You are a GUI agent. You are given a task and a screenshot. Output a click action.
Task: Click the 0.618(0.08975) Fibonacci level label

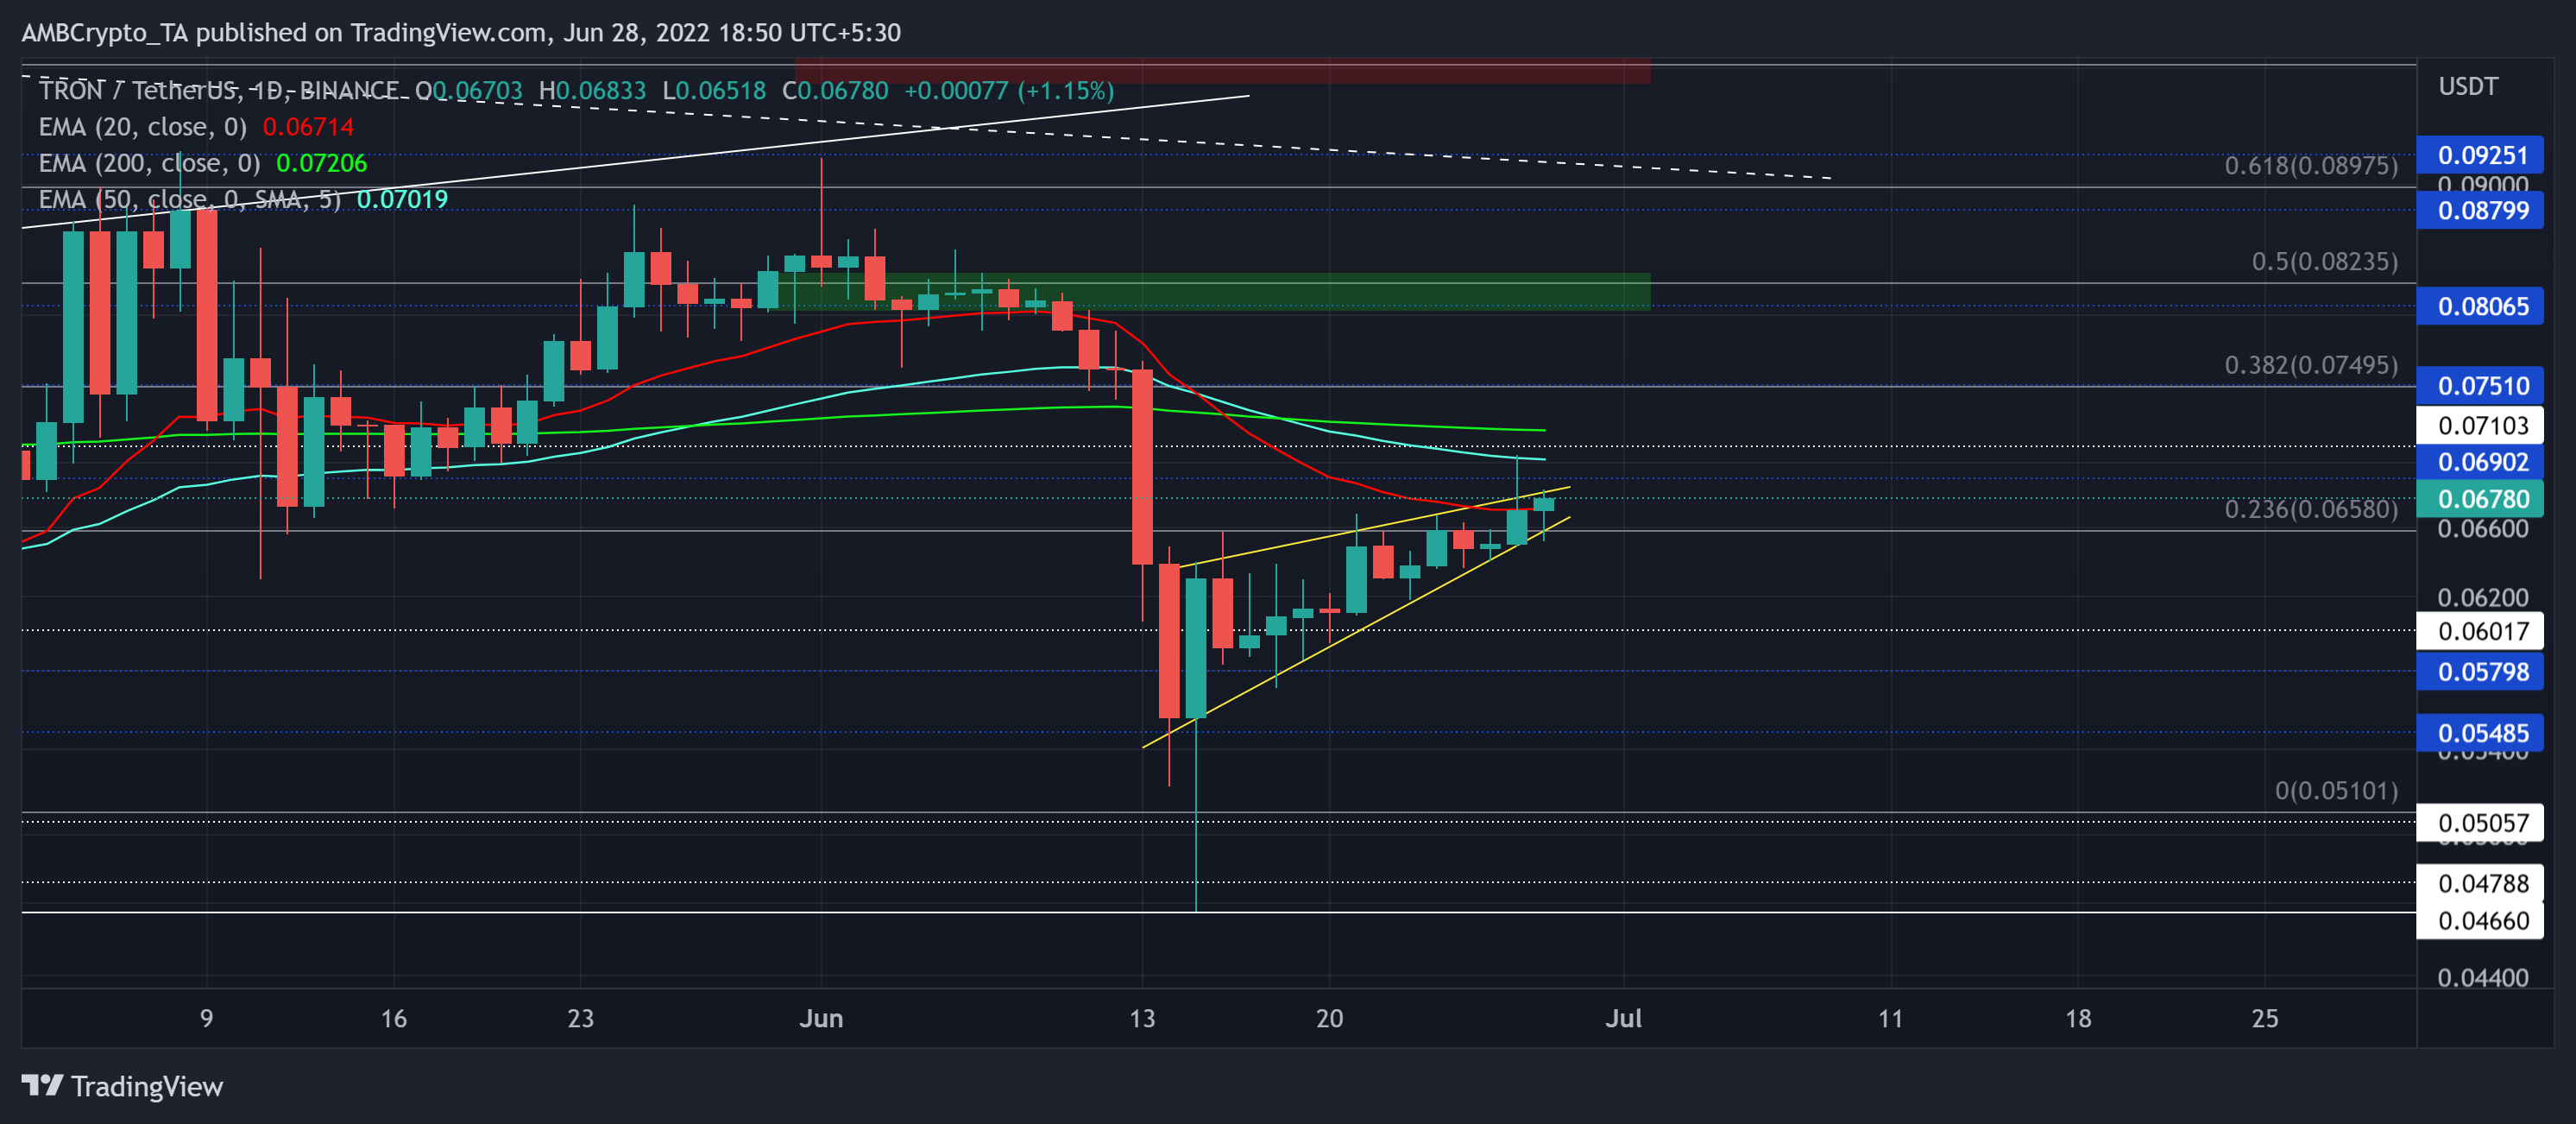point(2311,165)
